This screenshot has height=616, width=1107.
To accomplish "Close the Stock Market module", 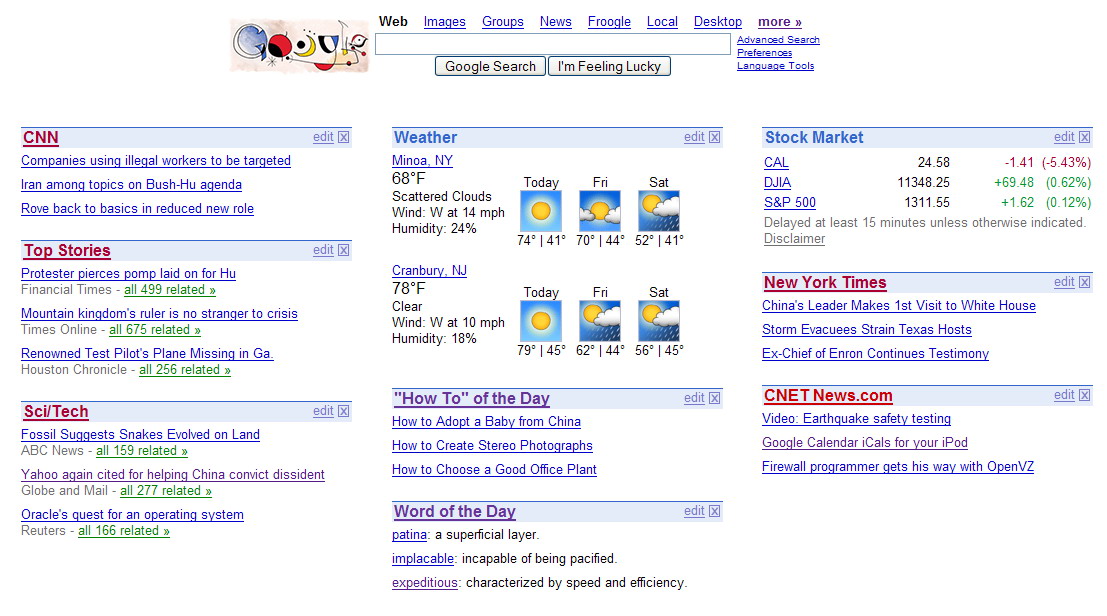I will pos(1085,137).
